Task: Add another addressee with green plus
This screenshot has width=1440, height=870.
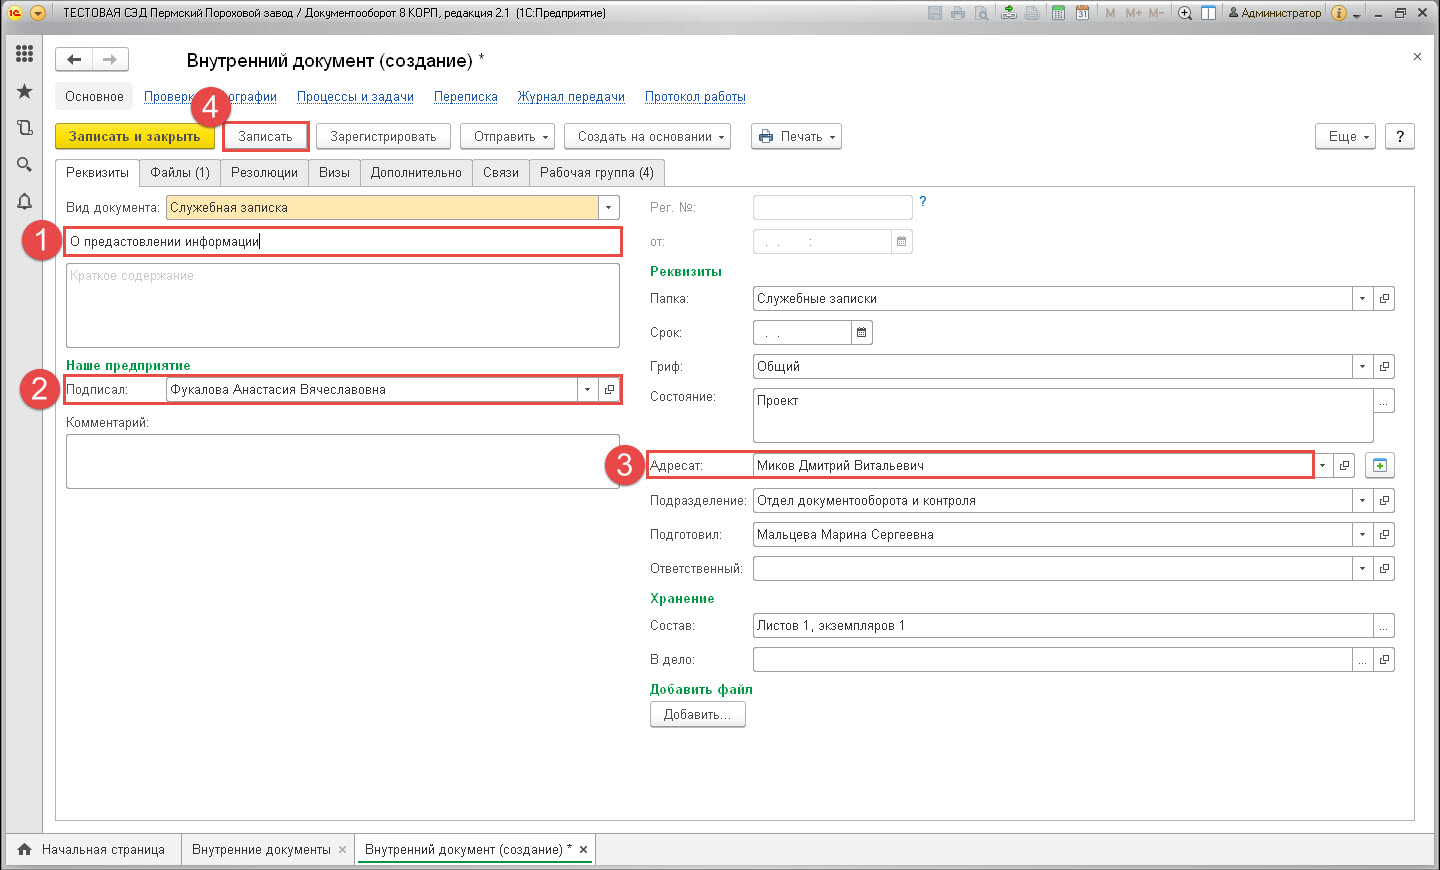Action: tap(1380, 465)
